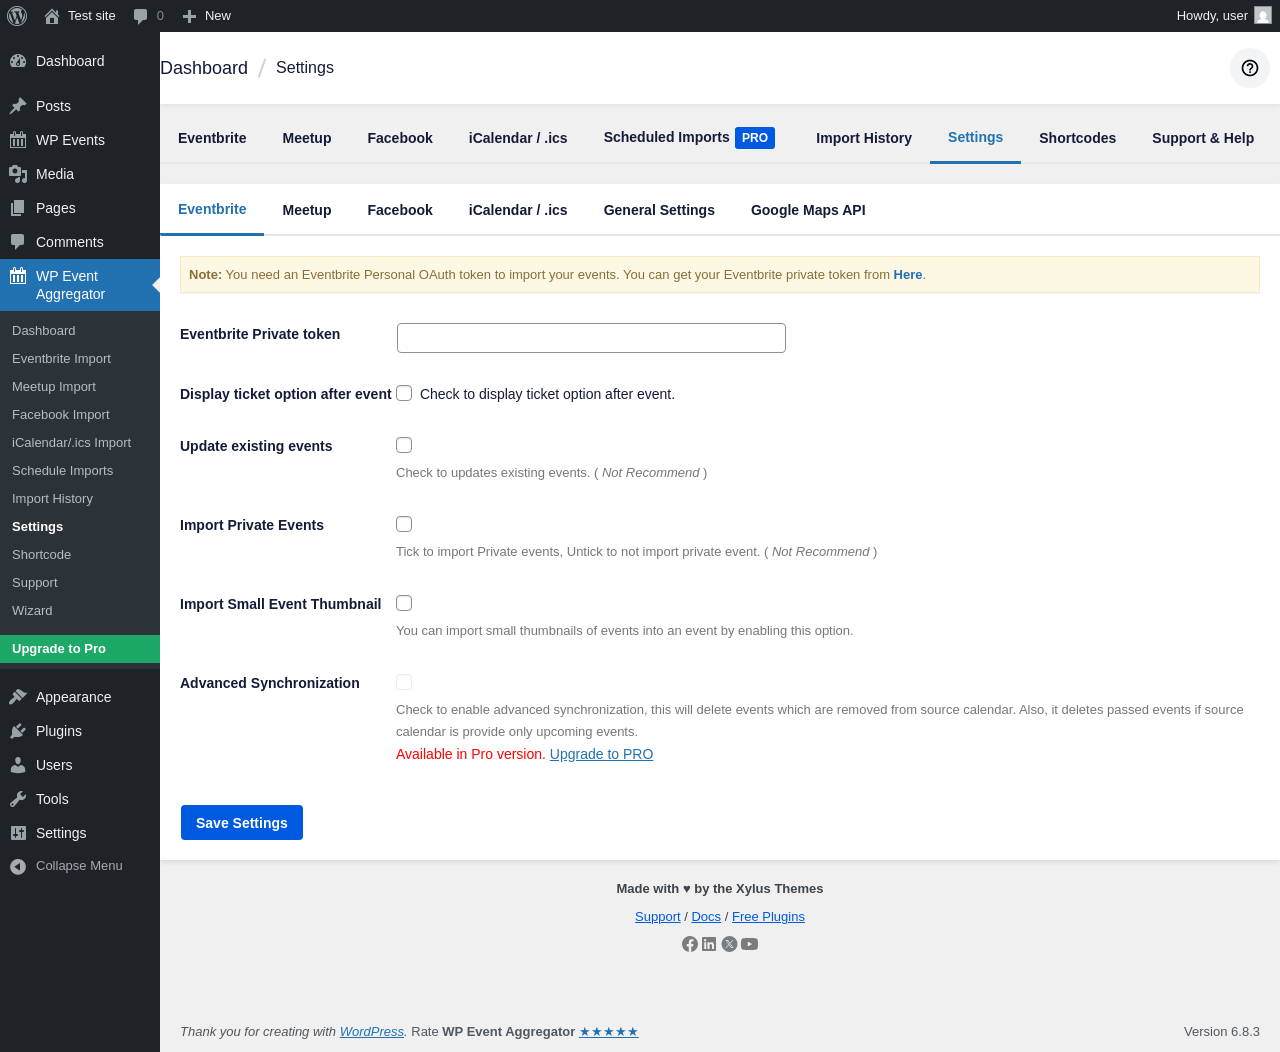Select the Shortcodes tab

click(1077, 138)
